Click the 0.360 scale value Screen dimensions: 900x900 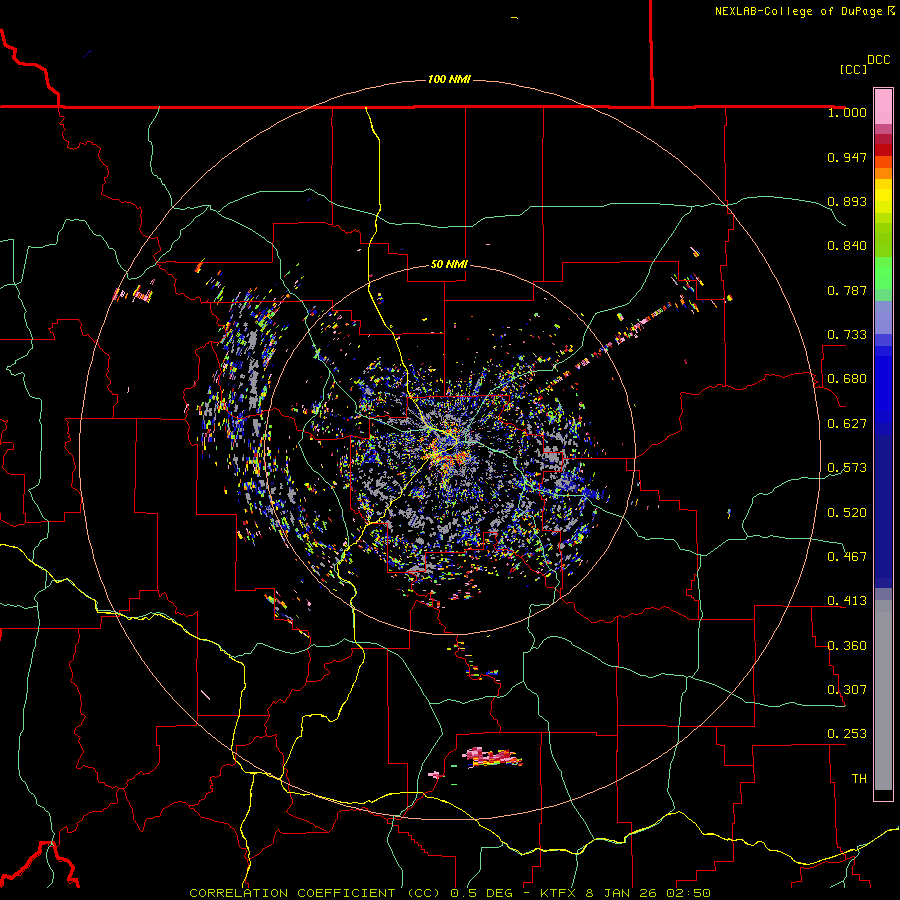click(847, 646)
